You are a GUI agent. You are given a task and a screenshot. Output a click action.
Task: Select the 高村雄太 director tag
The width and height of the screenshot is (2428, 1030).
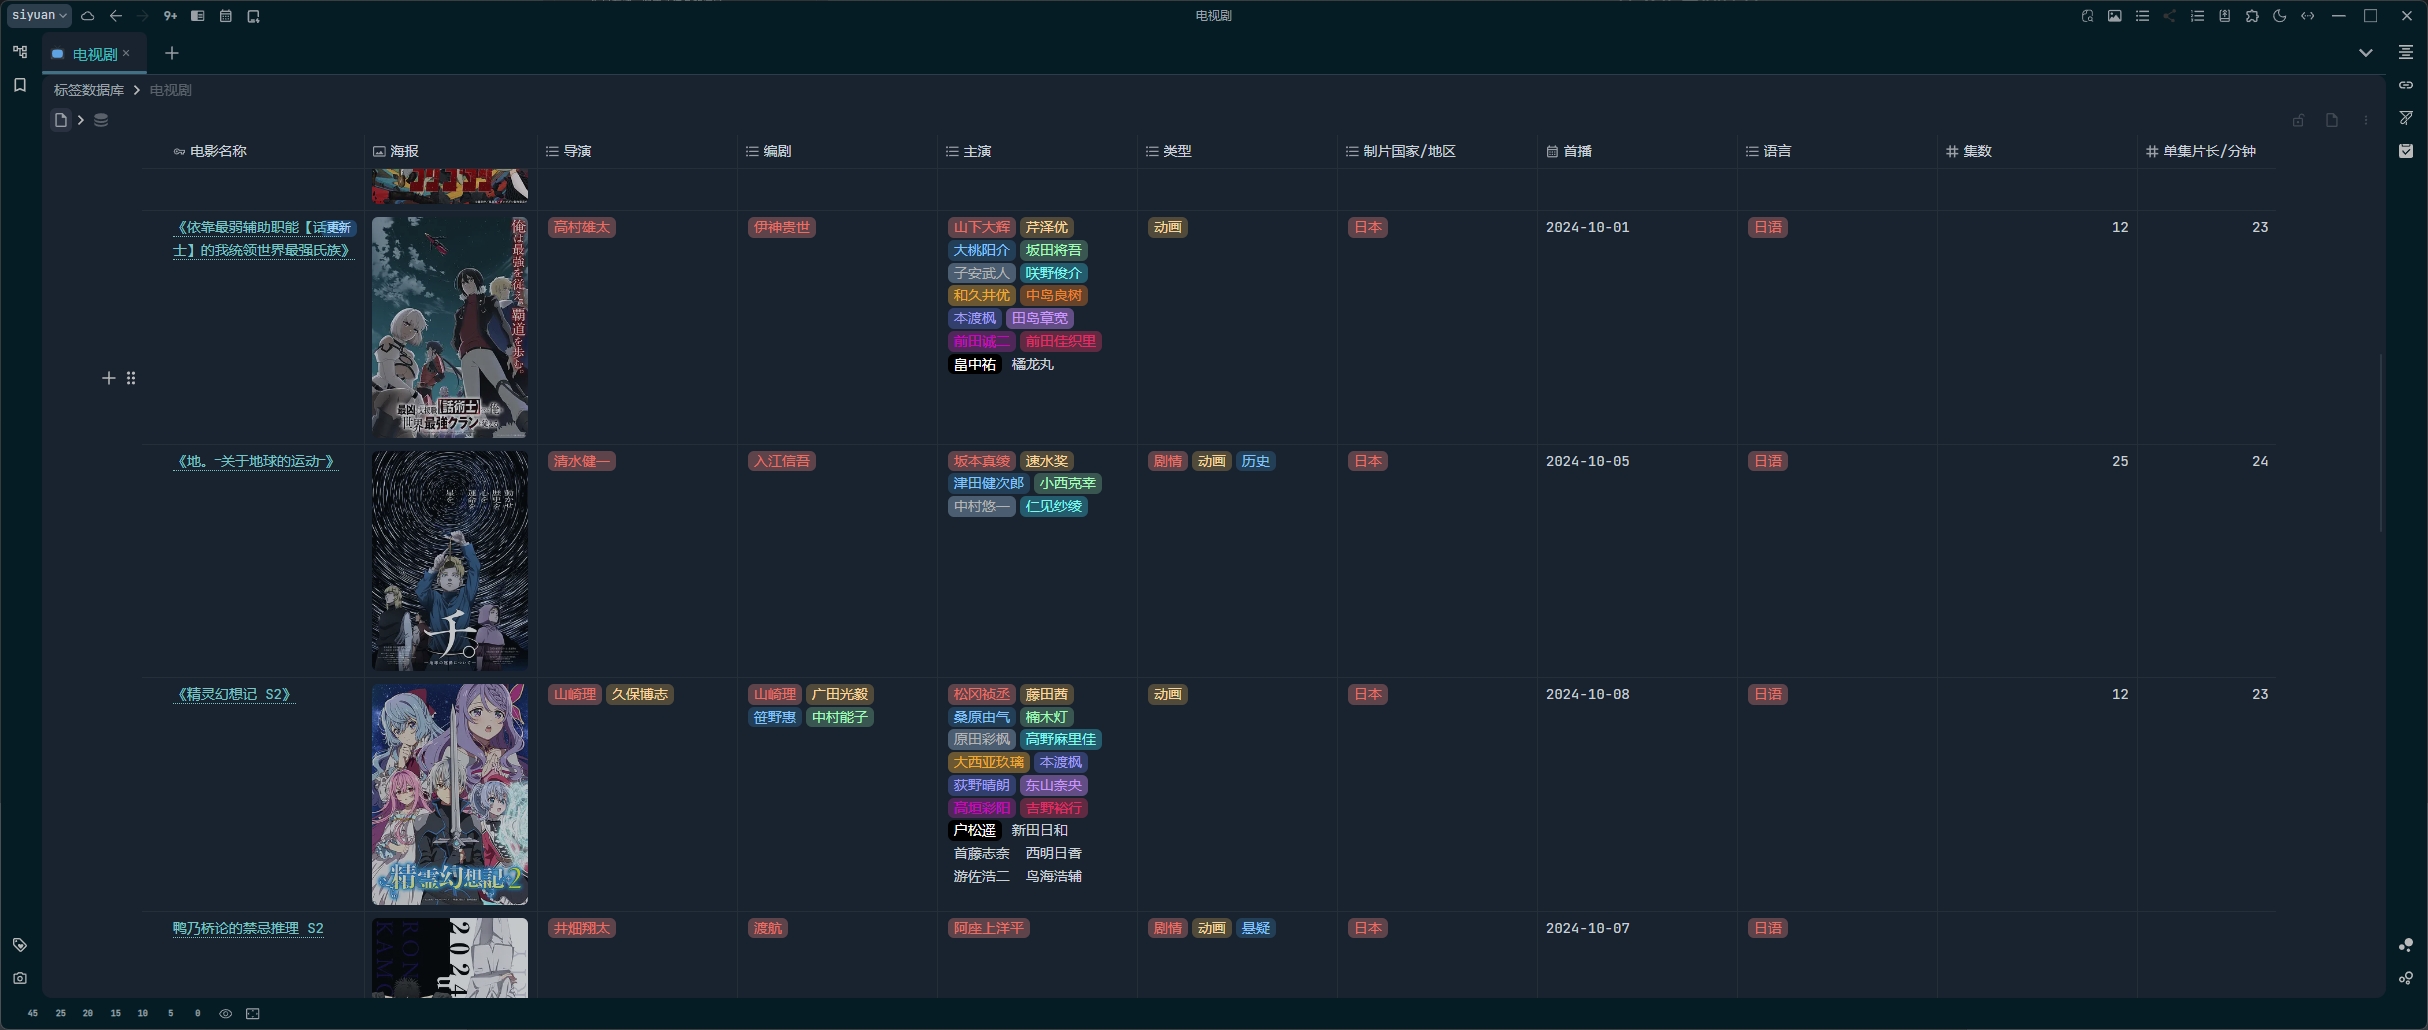(582, 227)
